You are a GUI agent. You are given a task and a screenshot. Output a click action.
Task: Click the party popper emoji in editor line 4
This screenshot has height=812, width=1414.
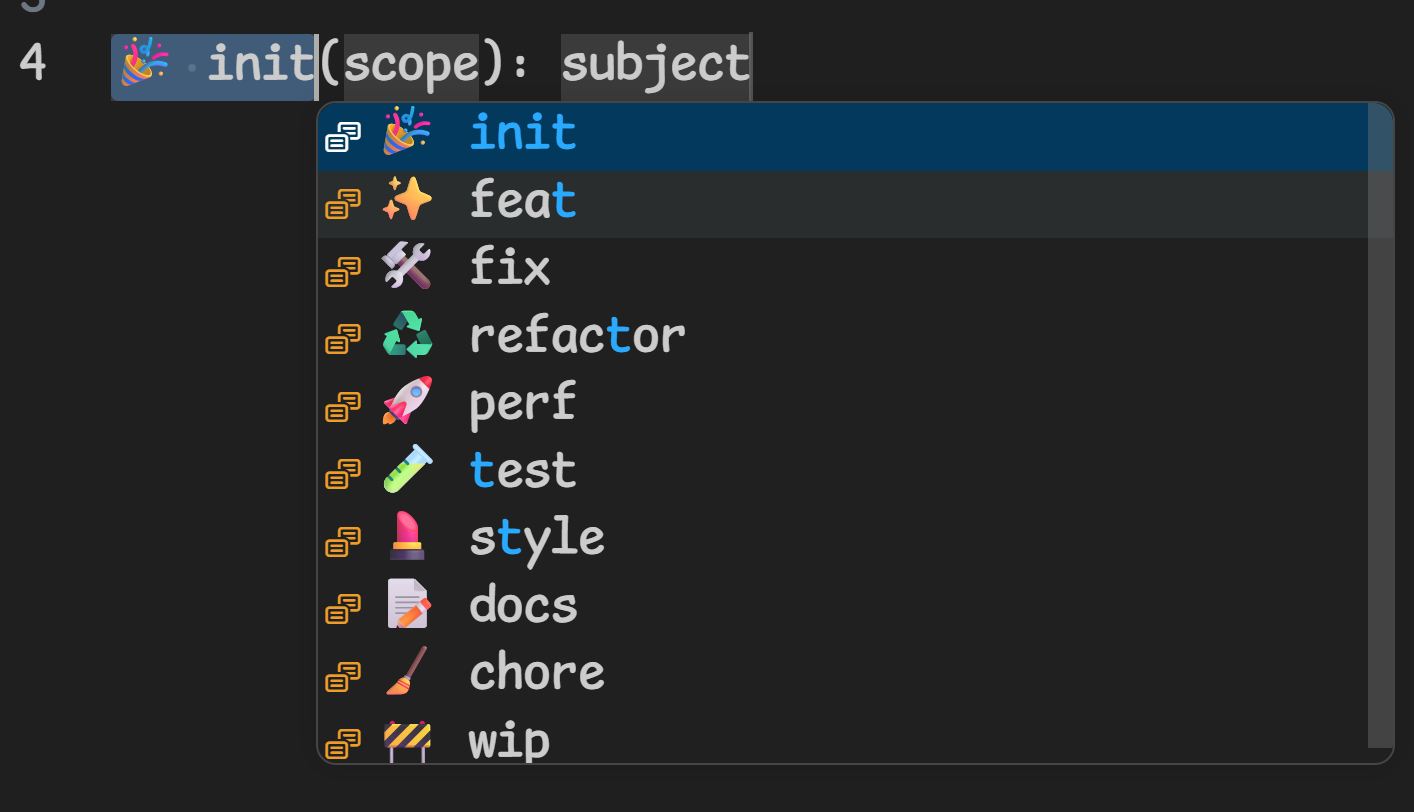144,63
